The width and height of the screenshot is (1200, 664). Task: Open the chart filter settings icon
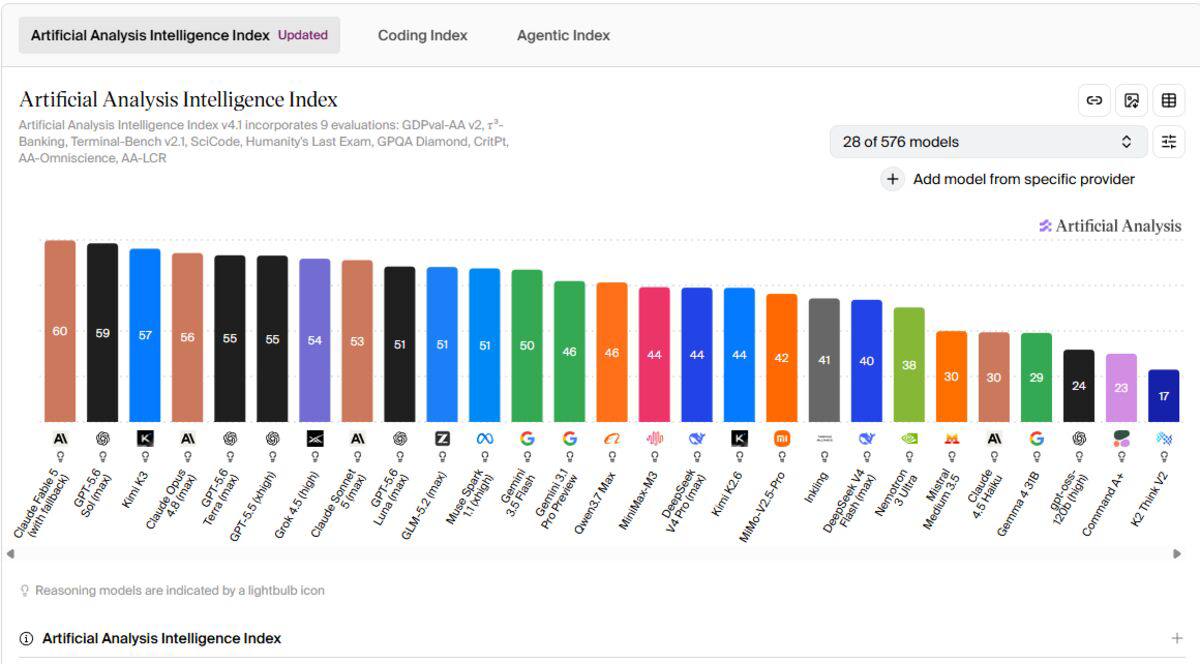coord(1168,141)
